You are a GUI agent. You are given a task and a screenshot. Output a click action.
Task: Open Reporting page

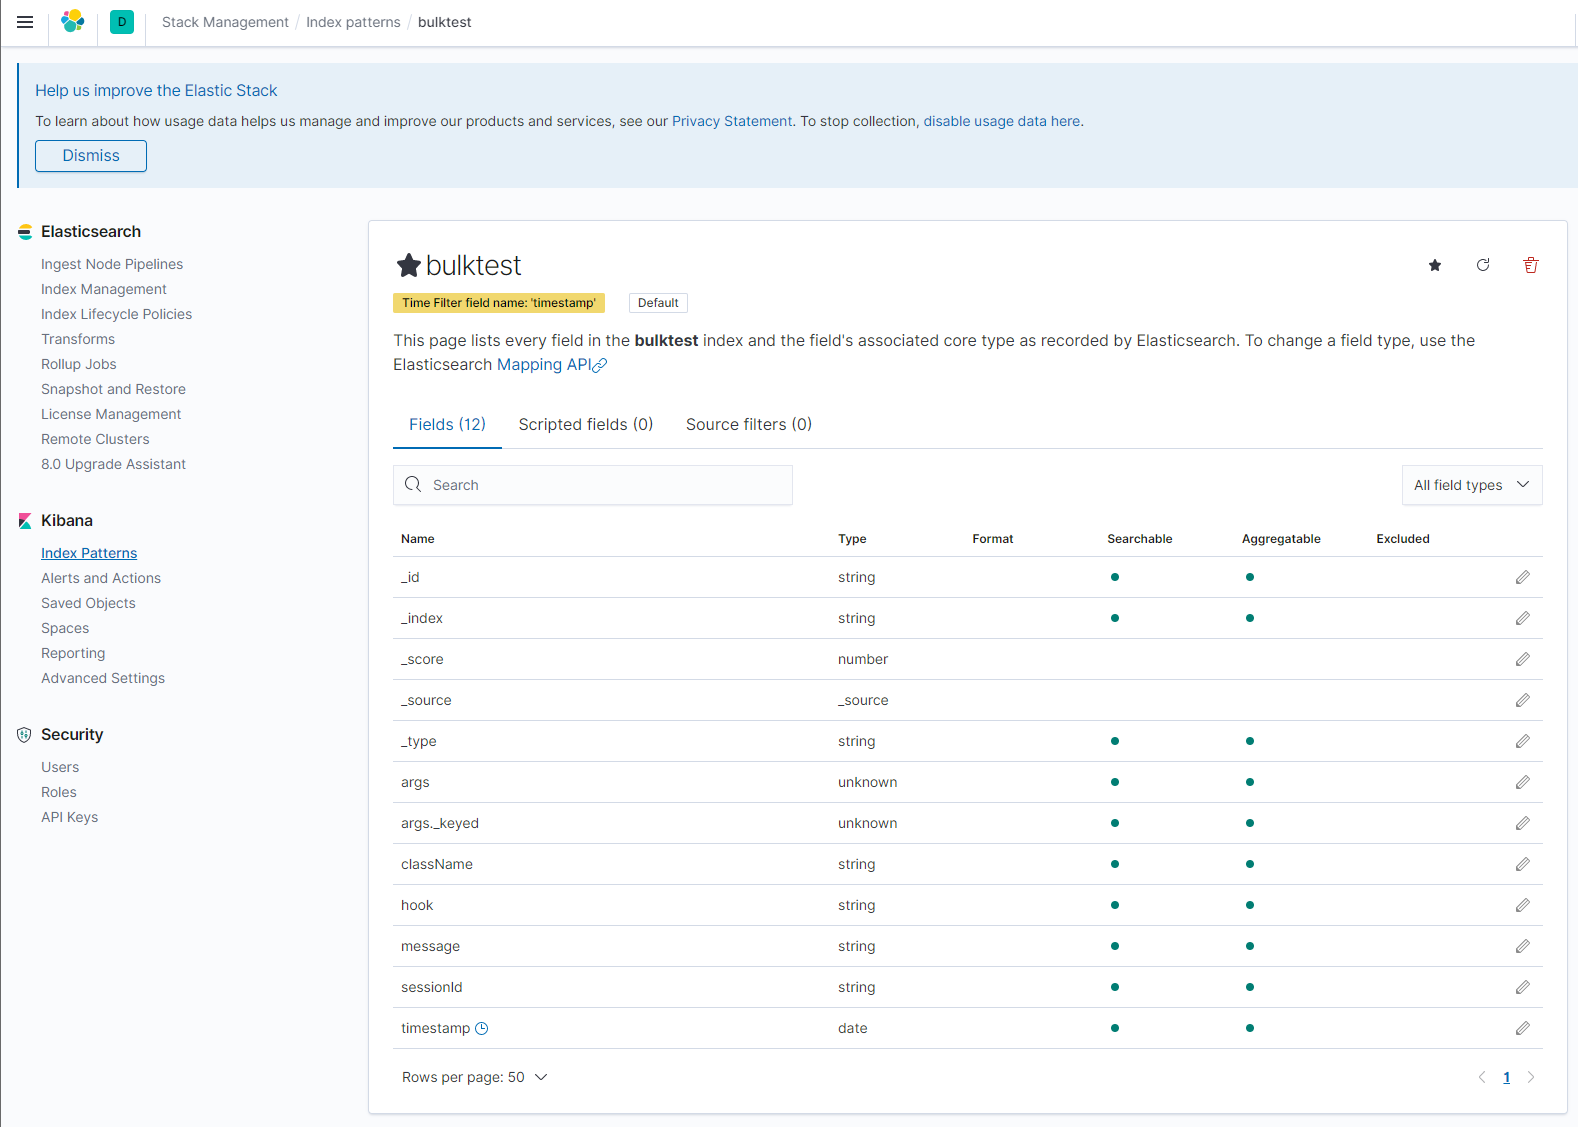73,653
